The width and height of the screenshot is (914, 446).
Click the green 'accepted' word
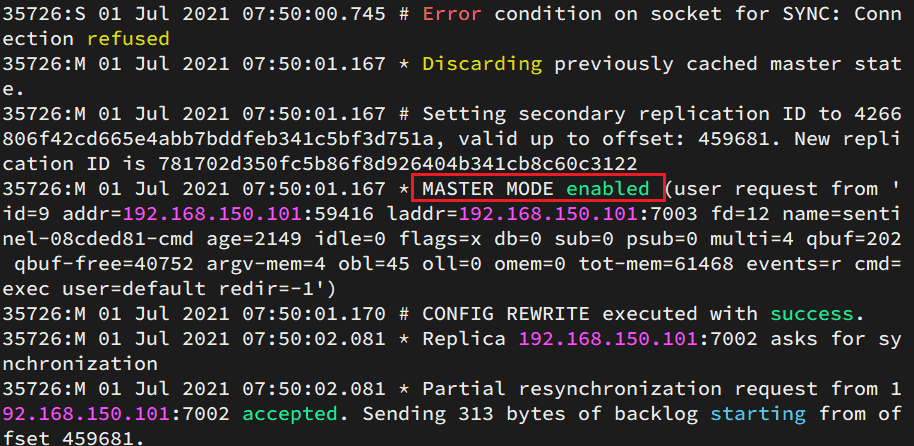point(290,414)
